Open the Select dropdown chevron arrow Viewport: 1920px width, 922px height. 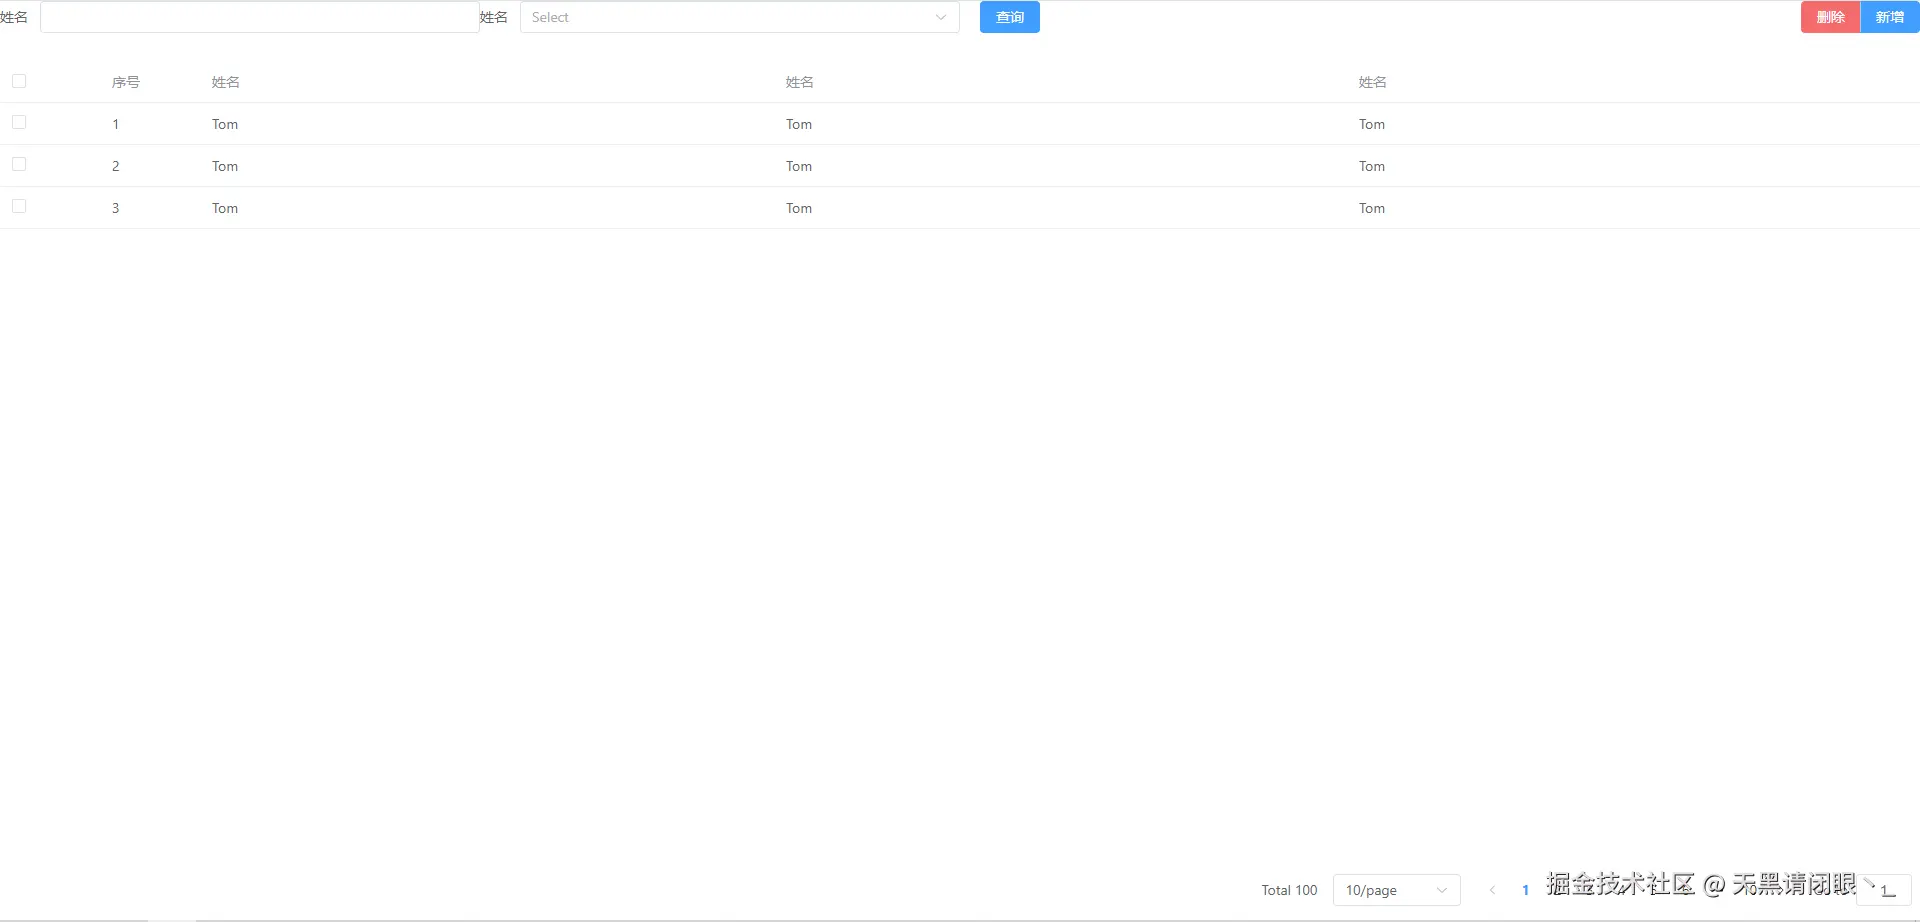pos(939,17)
